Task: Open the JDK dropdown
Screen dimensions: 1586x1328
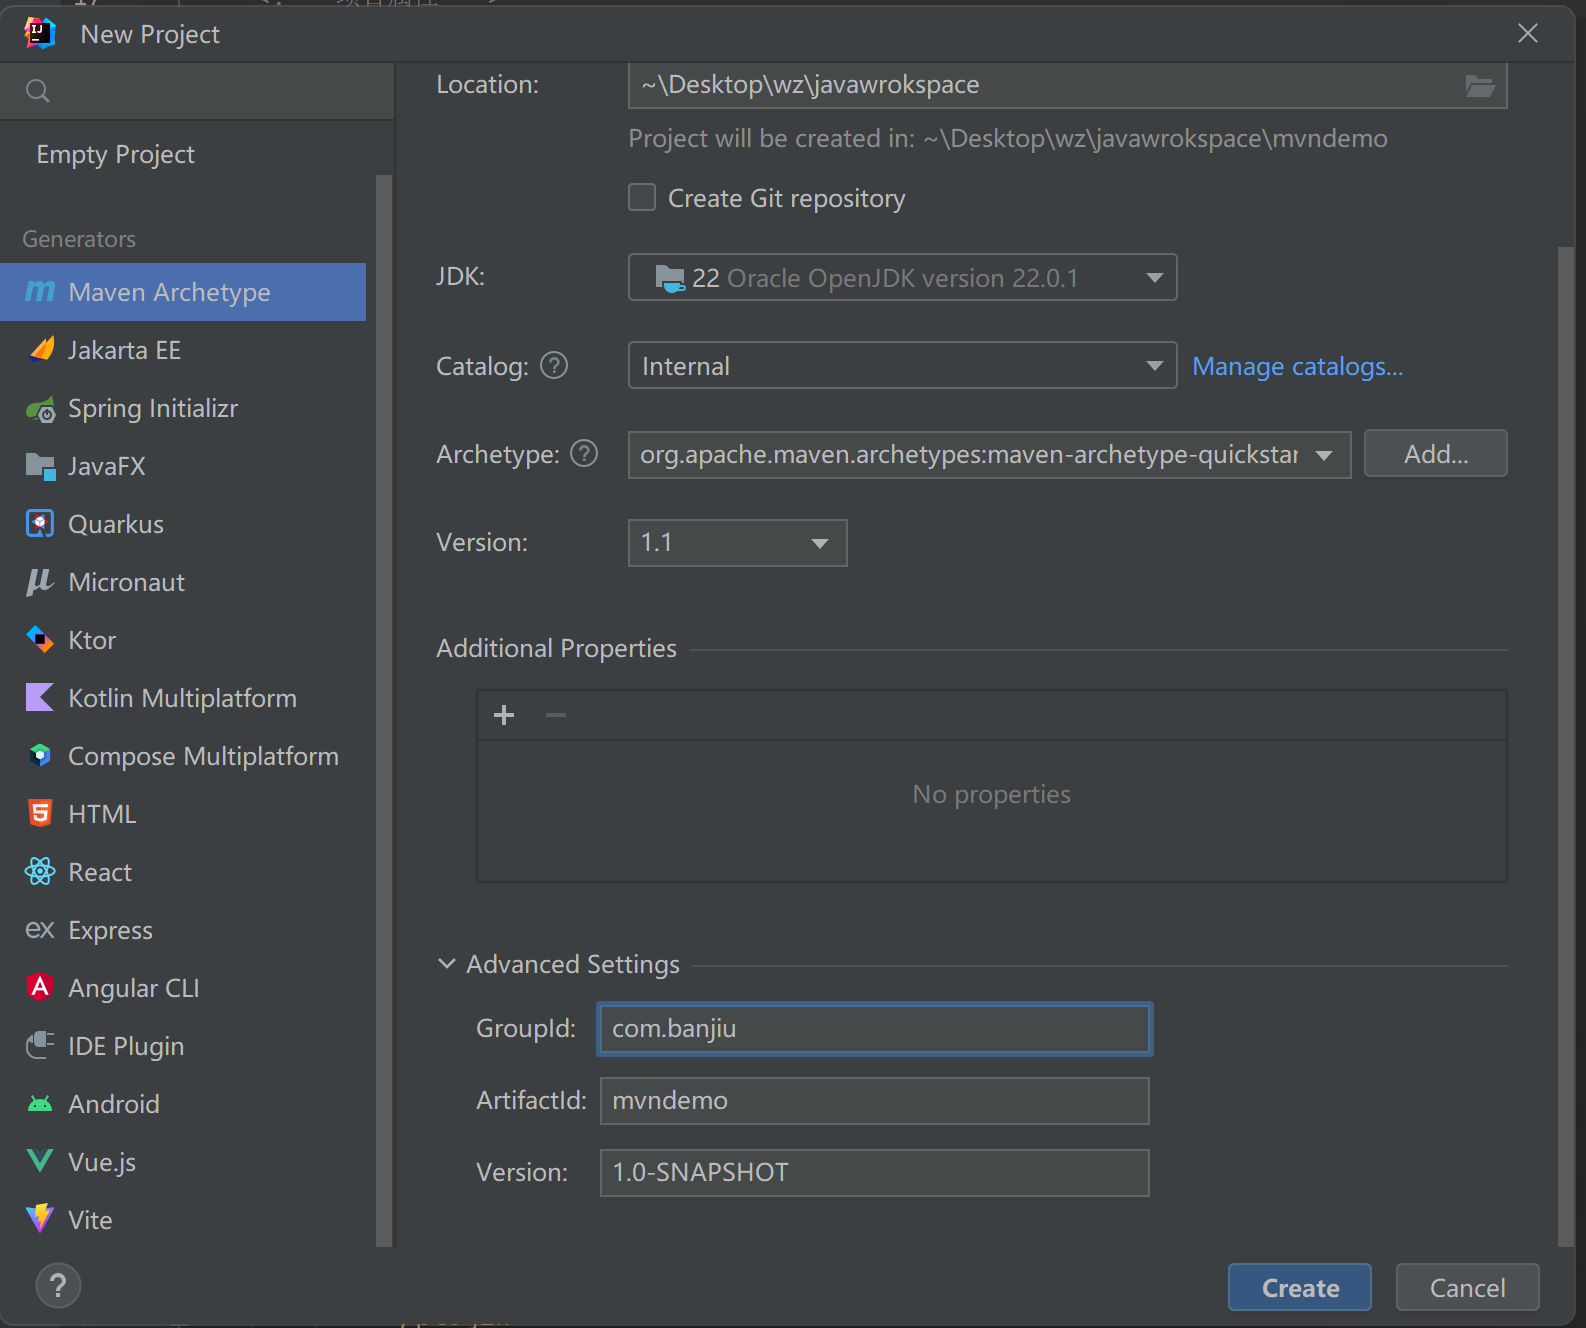Action: coord(902,277)
